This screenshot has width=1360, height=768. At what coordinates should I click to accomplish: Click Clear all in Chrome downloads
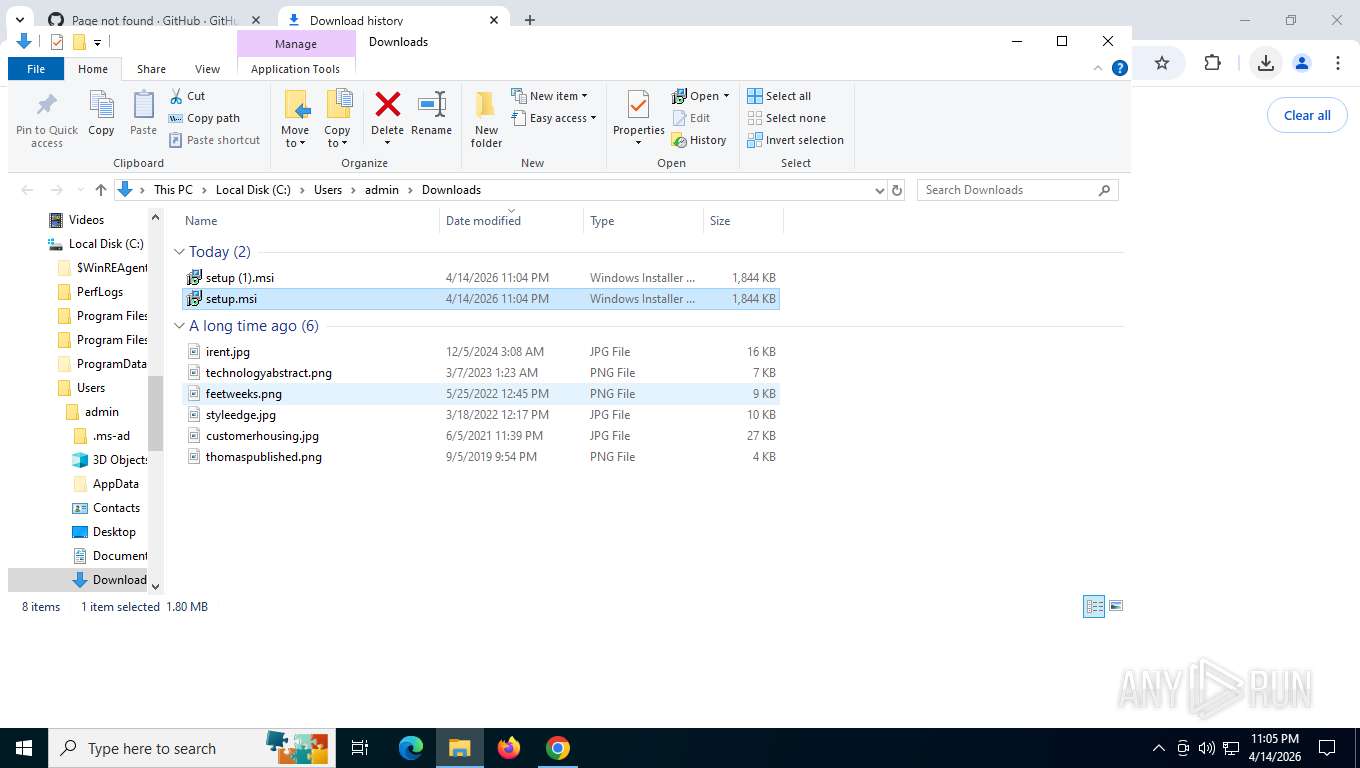click(1307, 115)
